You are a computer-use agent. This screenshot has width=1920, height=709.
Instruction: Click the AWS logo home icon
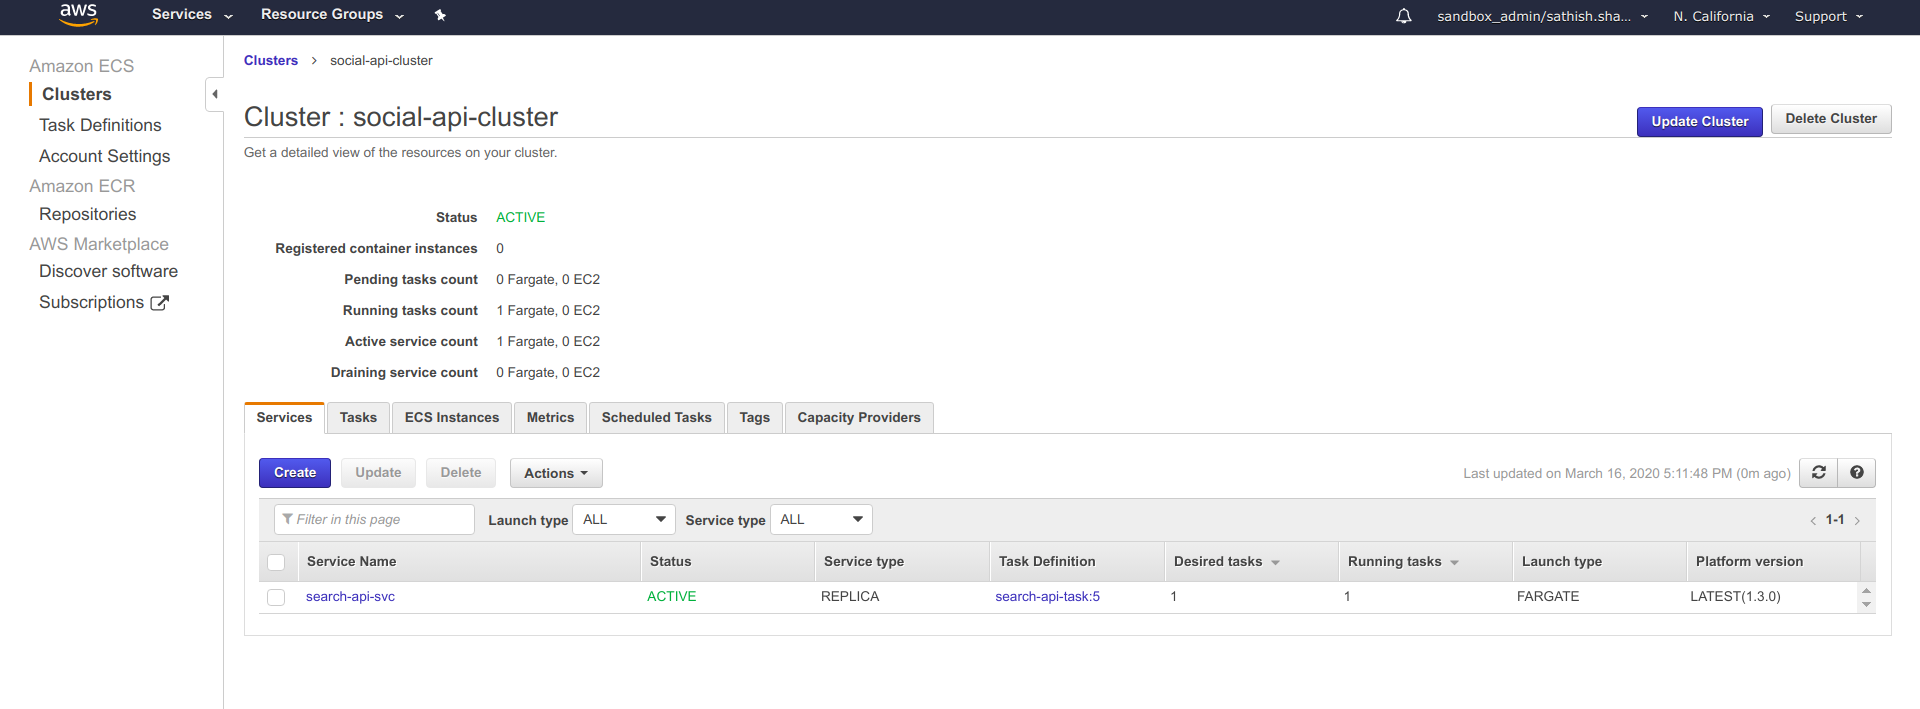(x=78, y=15)
